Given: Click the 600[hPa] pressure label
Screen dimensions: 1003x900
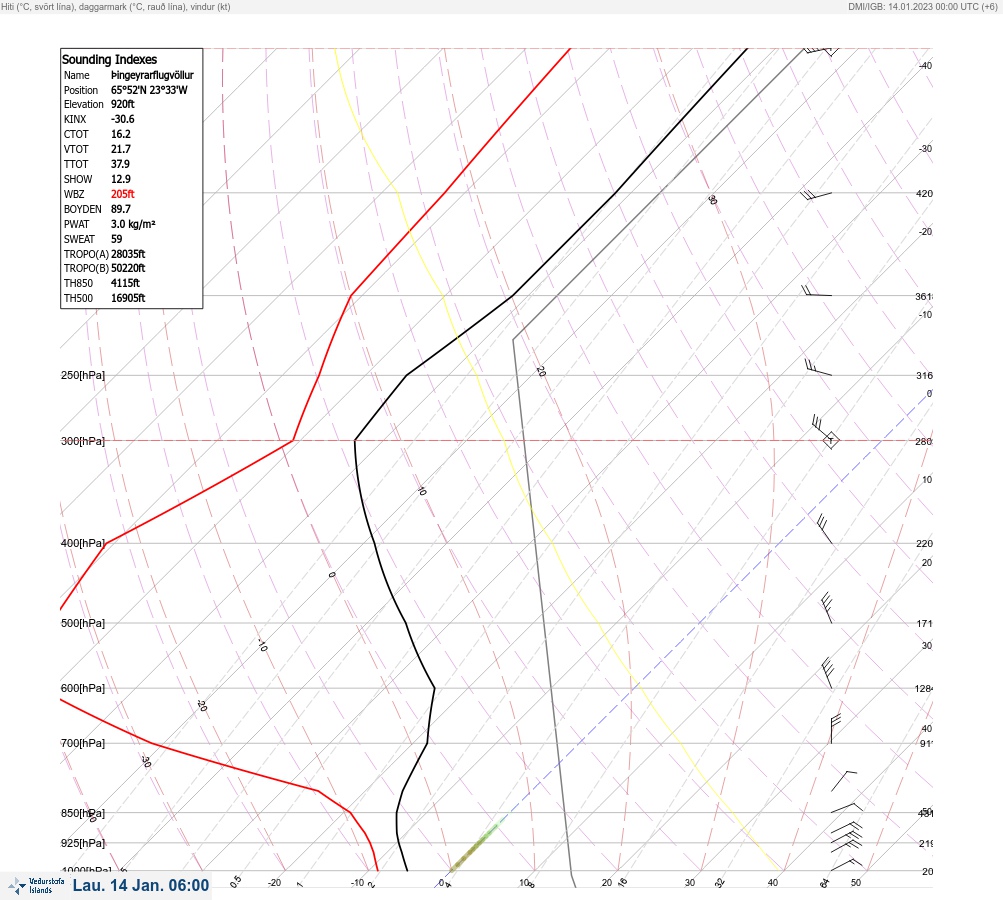Looking at the screenshot, I should pyautogui.click(x=83, y=688).
